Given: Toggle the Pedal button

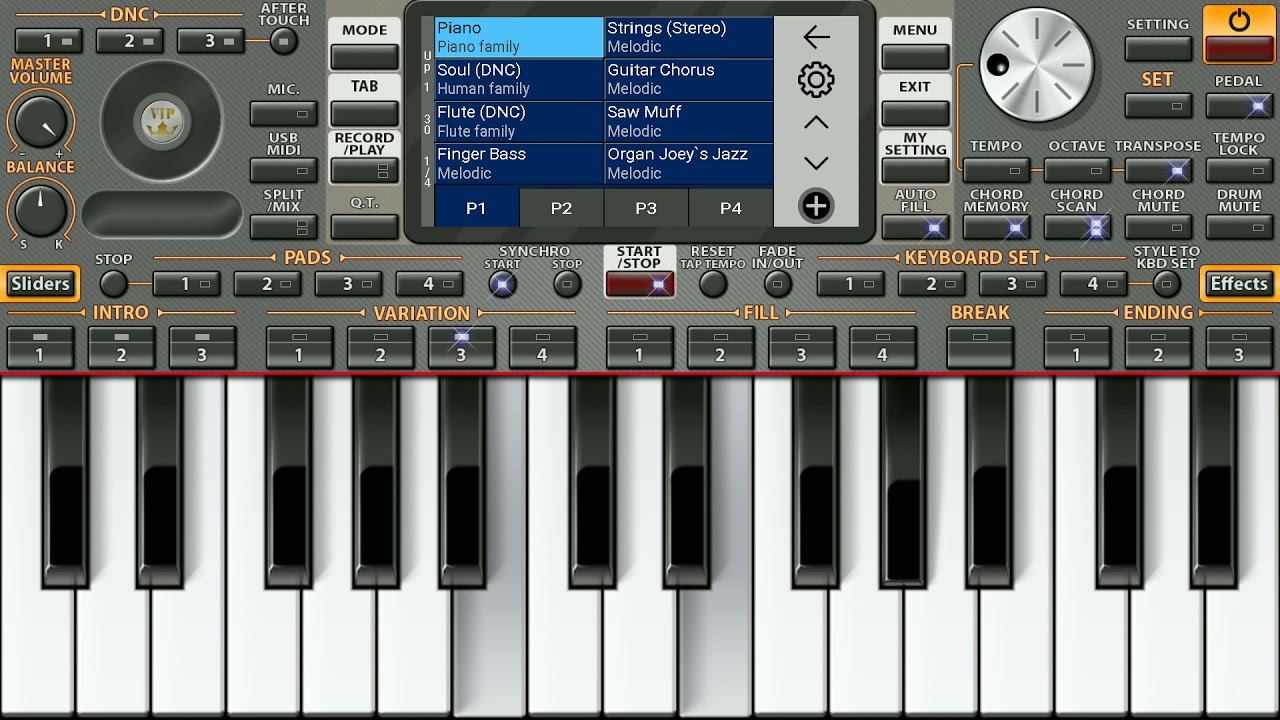Looking at the screenshot, I should (x=1239, y=106).
